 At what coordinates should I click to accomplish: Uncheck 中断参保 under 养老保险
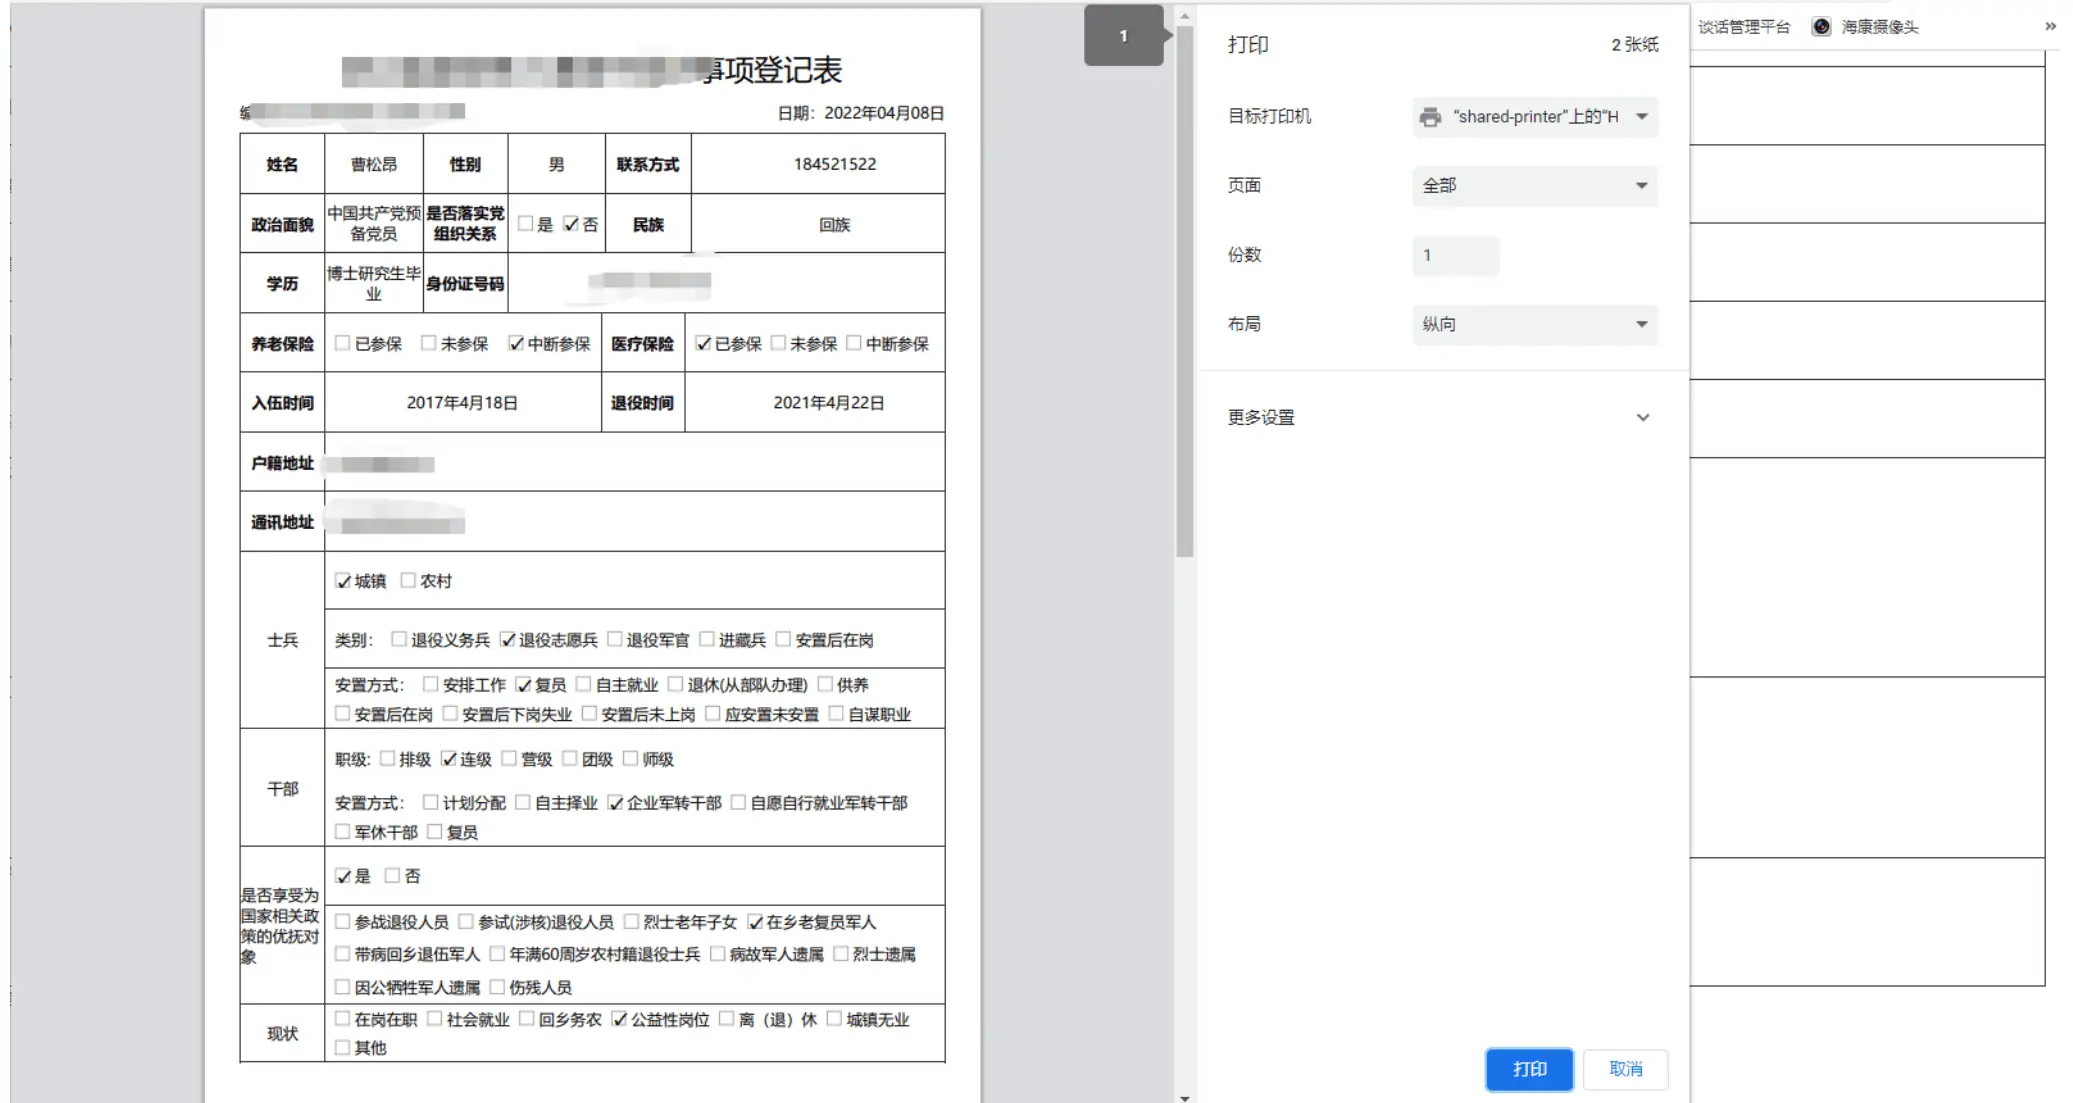click(516, 344)
